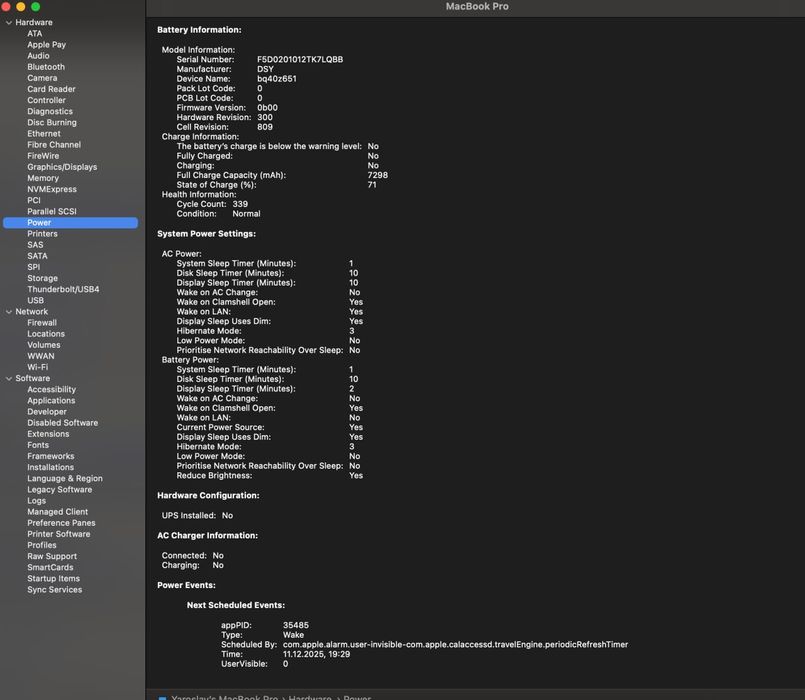805x700 pixels.
Task: Open Sync Services entry
Action: point(54,590)
